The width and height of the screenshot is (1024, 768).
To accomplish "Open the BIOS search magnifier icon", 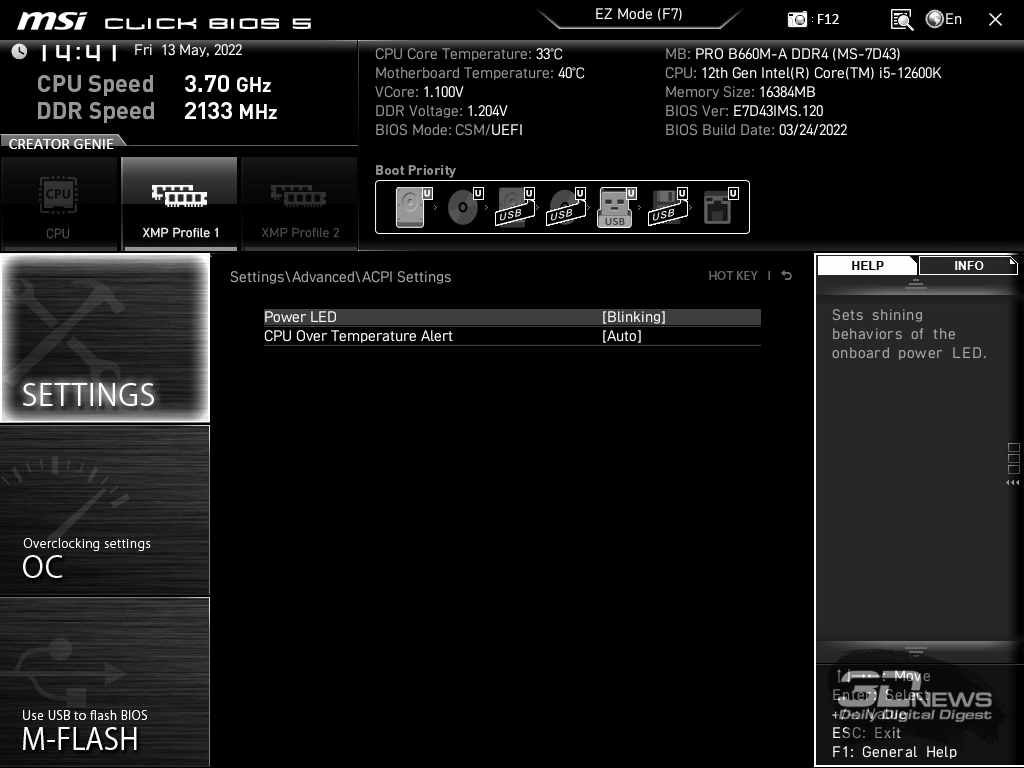I will point(902,20).
